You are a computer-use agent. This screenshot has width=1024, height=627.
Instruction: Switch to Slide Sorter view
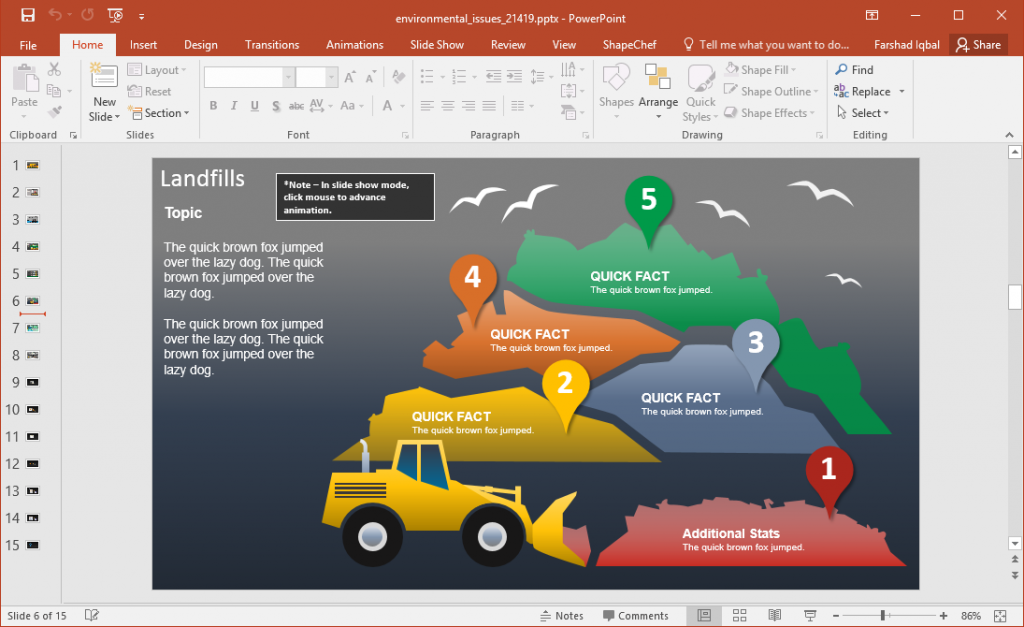(x=739, y=615)
